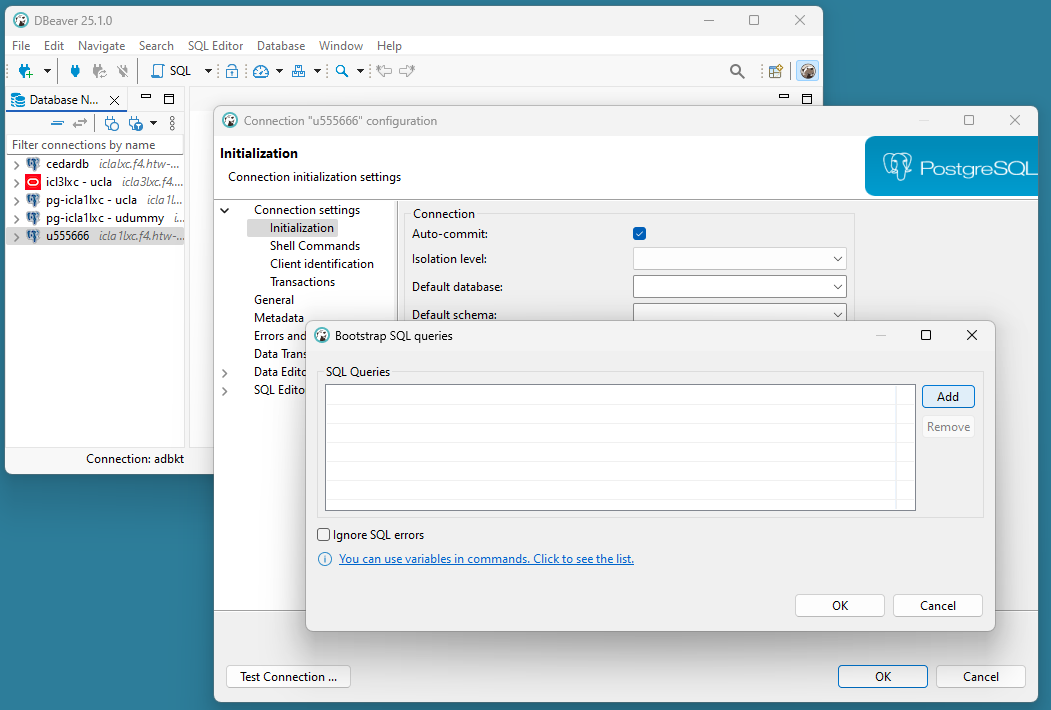Click the Reconnect plug icon in toolbar
The image size is (1051, 710).
pyautogui.click(x=99, y=71)
